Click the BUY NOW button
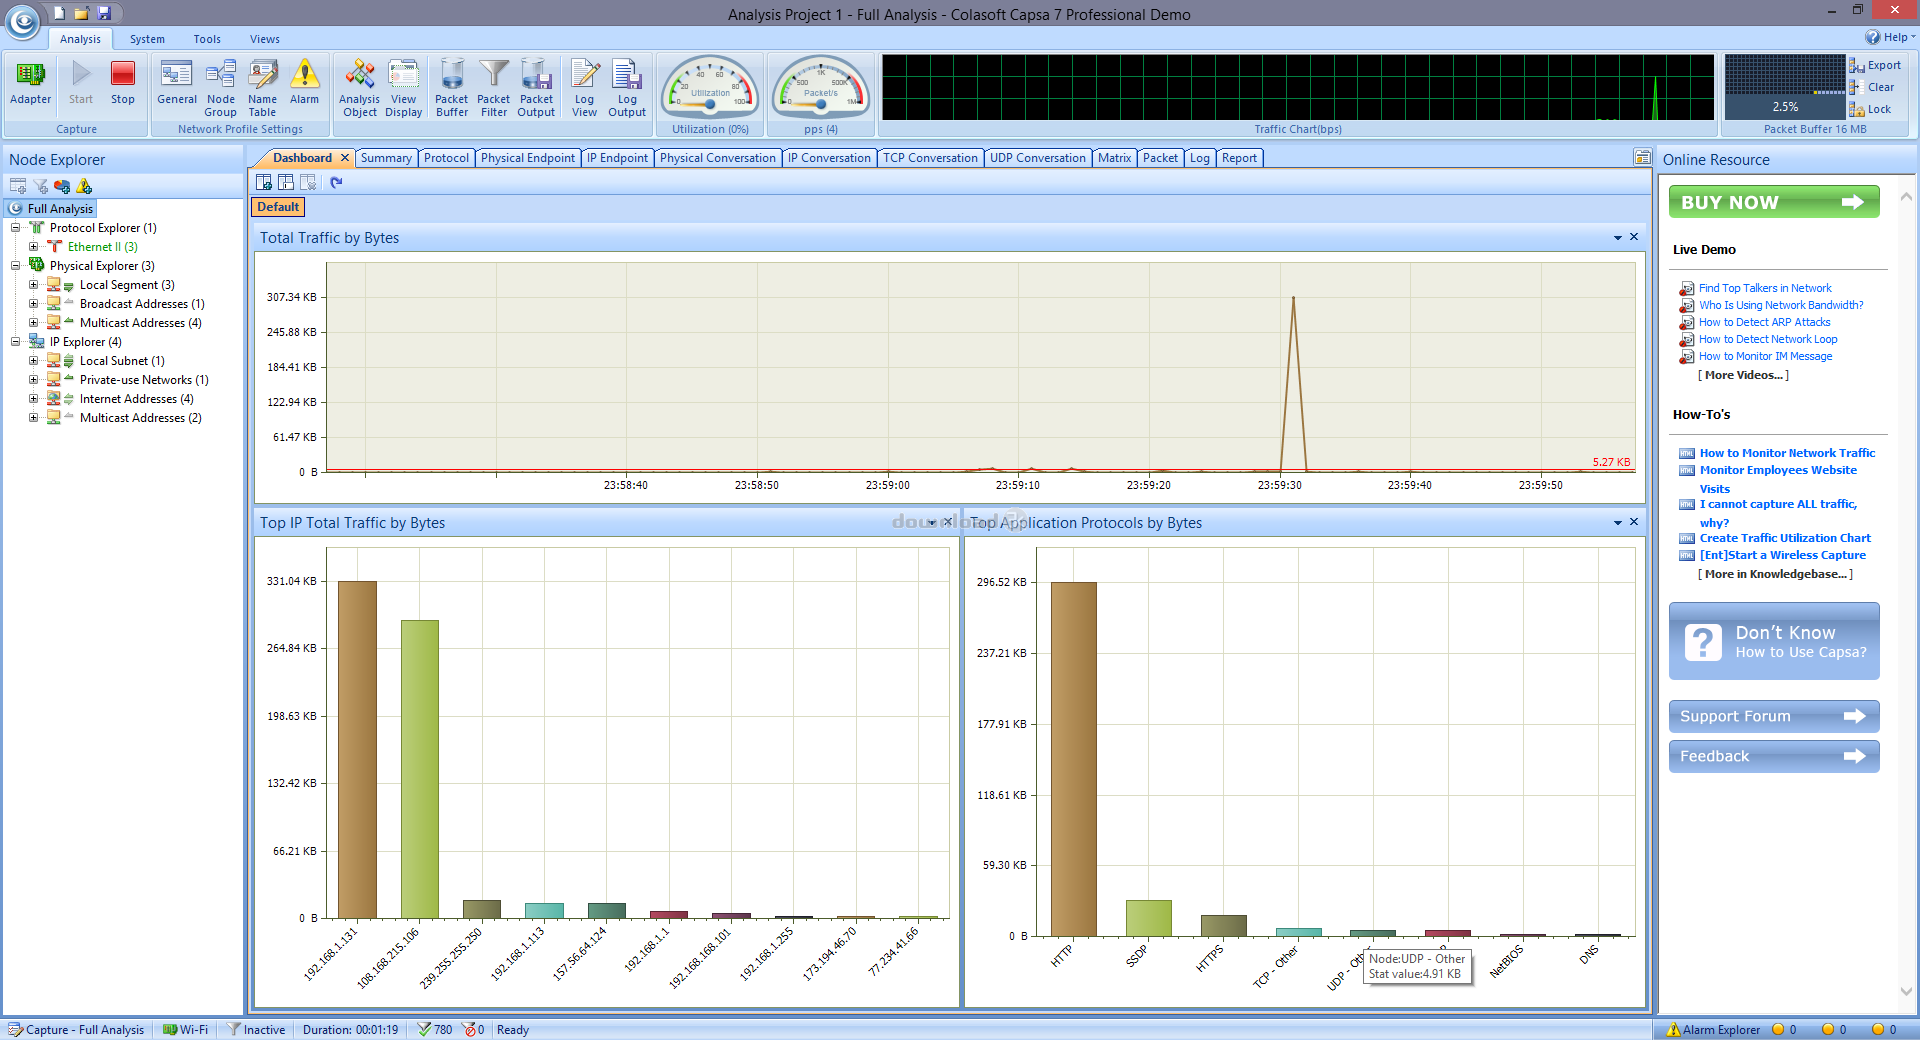The height and width of the screenshot is (1040, 1920). pyautogui.click(x=1773, y=202)
